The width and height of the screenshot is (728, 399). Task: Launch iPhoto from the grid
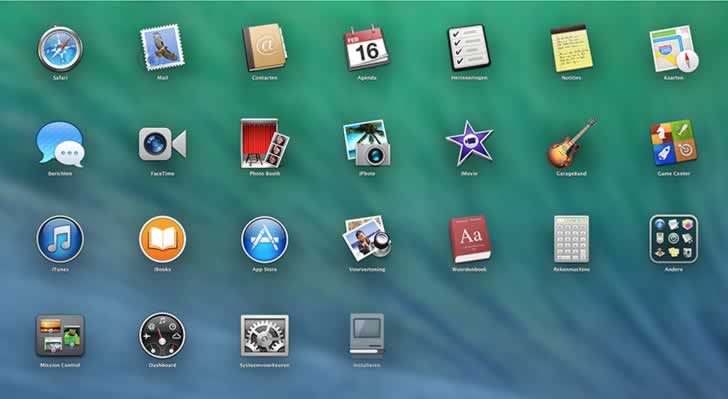pos(367,143)
